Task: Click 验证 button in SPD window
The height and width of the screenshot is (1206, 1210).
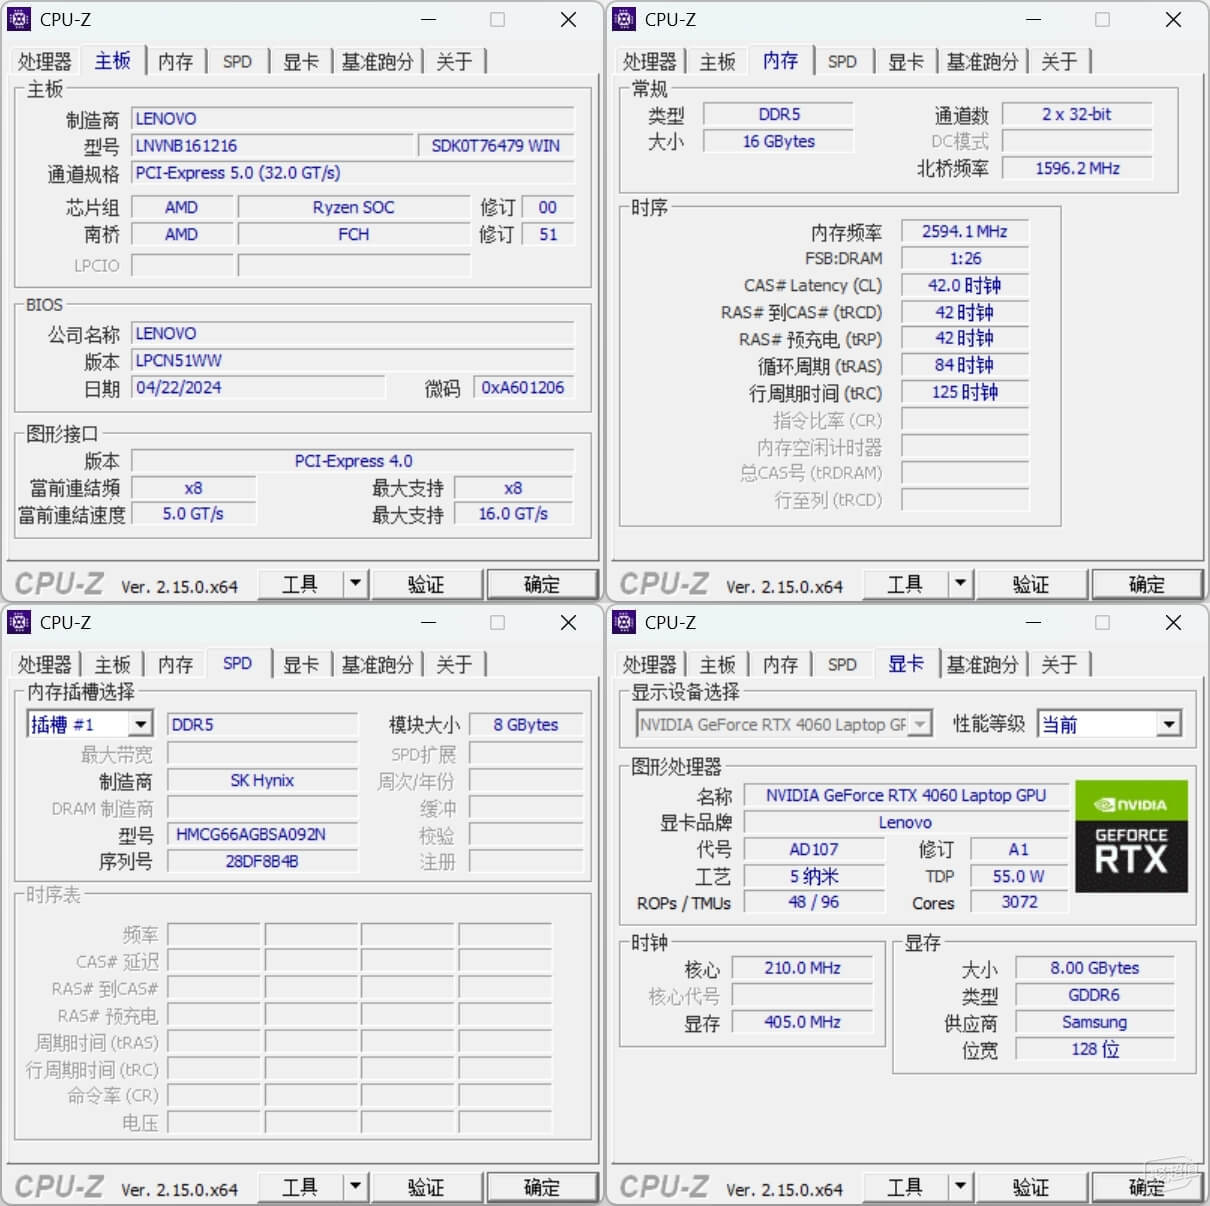Action: click(x=426, y=1186)
